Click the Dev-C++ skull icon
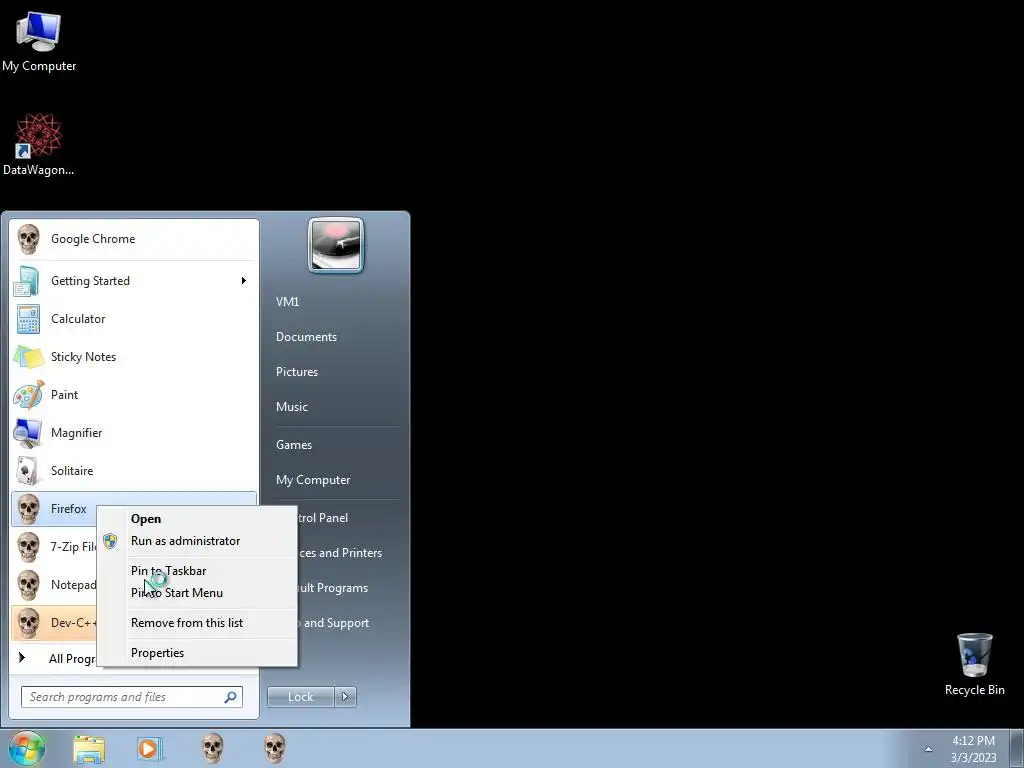The height and width of the screenshot is (768, 1024). click(x=28, y=623)
